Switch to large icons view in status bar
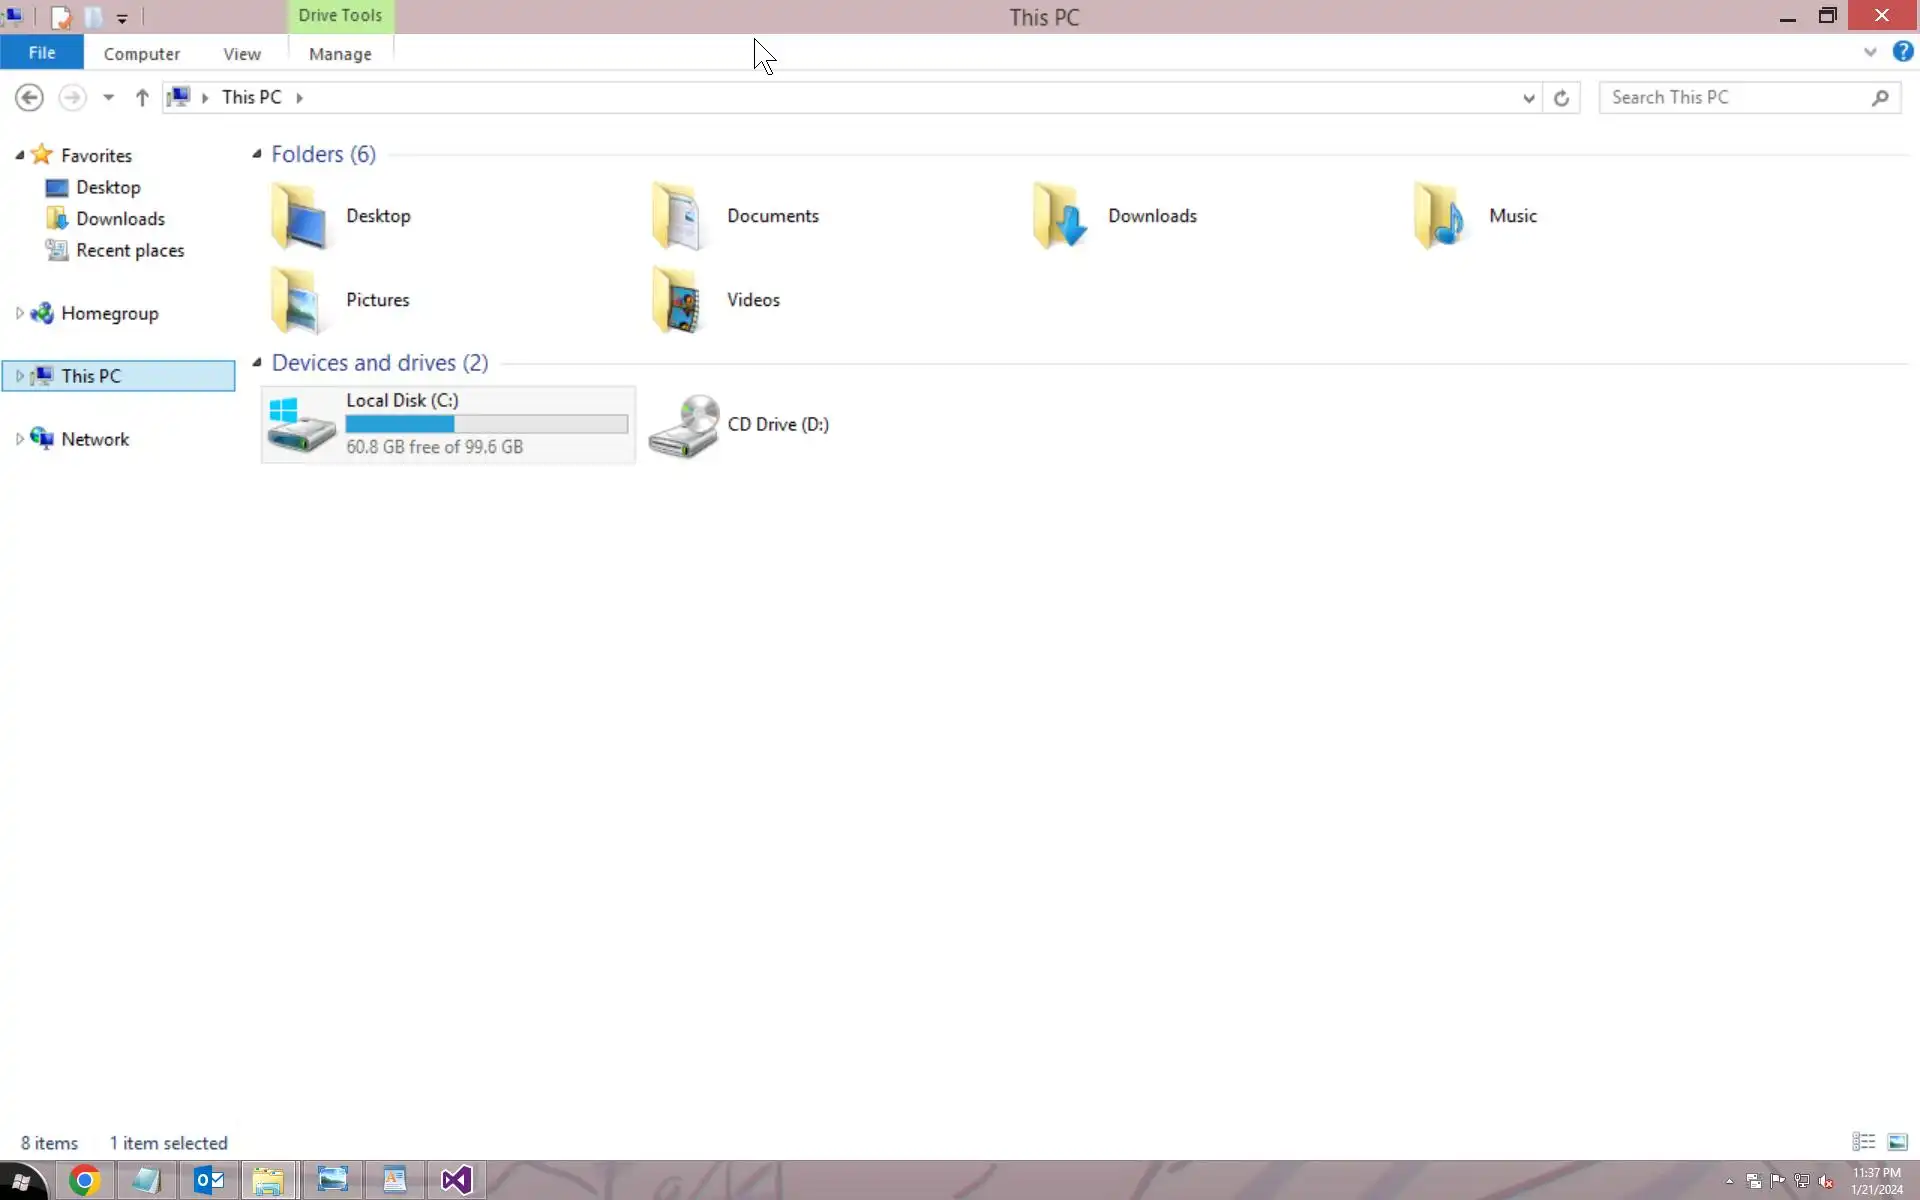The height and width of the screenshot is (1200, 1920). coord(1897,1142)
